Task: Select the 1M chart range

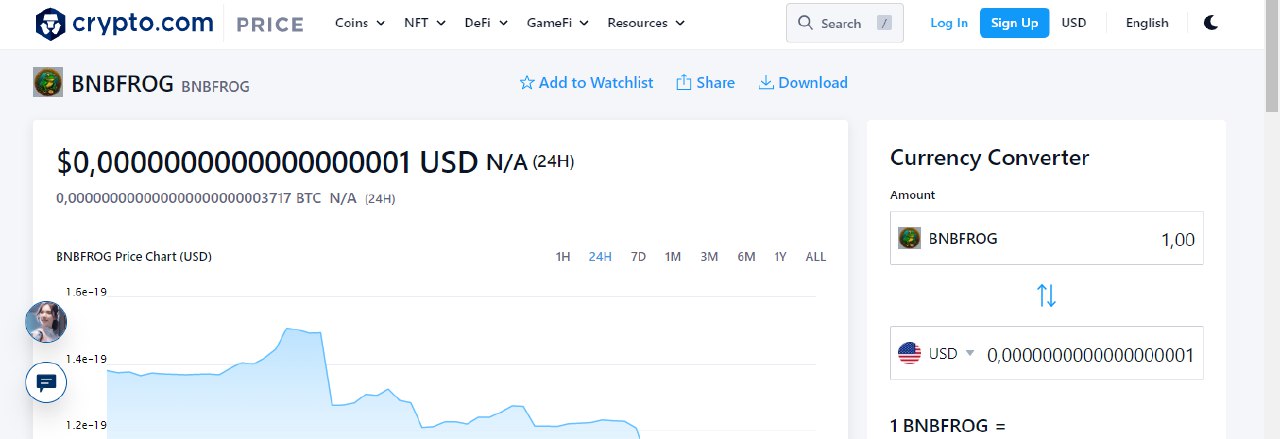Action: tap(673, 257)
